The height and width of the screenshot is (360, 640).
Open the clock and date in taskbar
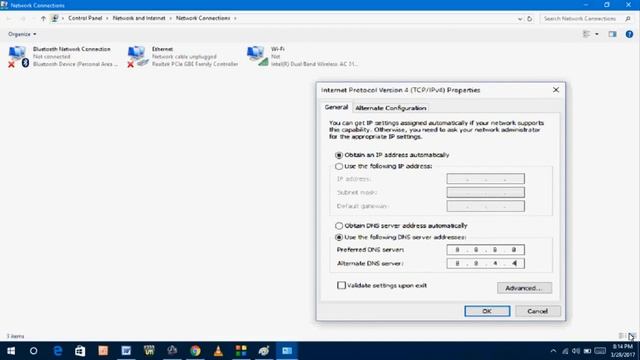click(x=623, y=351)
